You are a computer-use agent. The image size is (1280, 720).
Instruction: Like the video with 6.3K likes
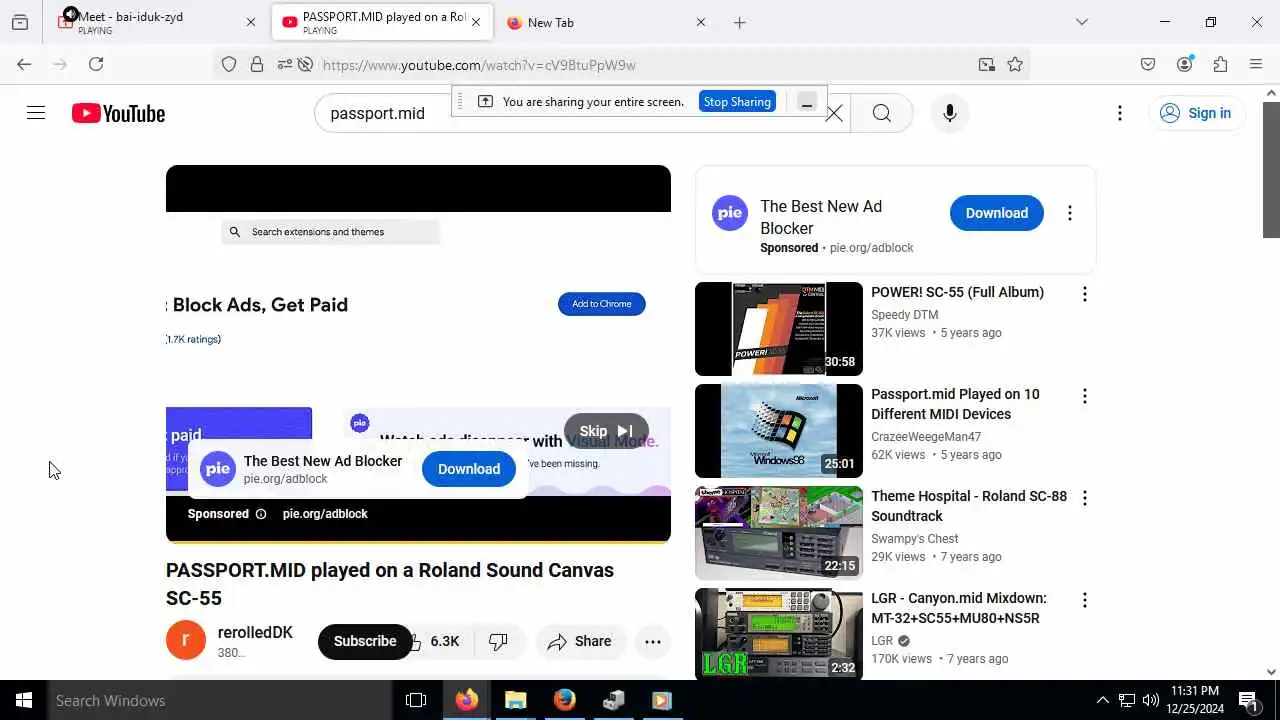439,641
